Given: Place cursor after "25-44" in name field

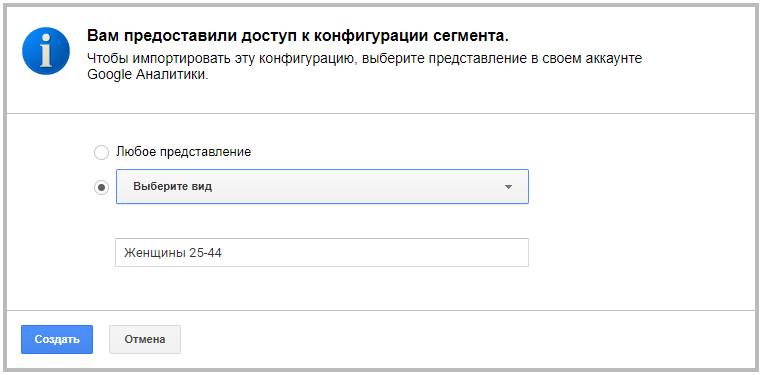Looking at the screenshot, I should (x=223, y=253).
